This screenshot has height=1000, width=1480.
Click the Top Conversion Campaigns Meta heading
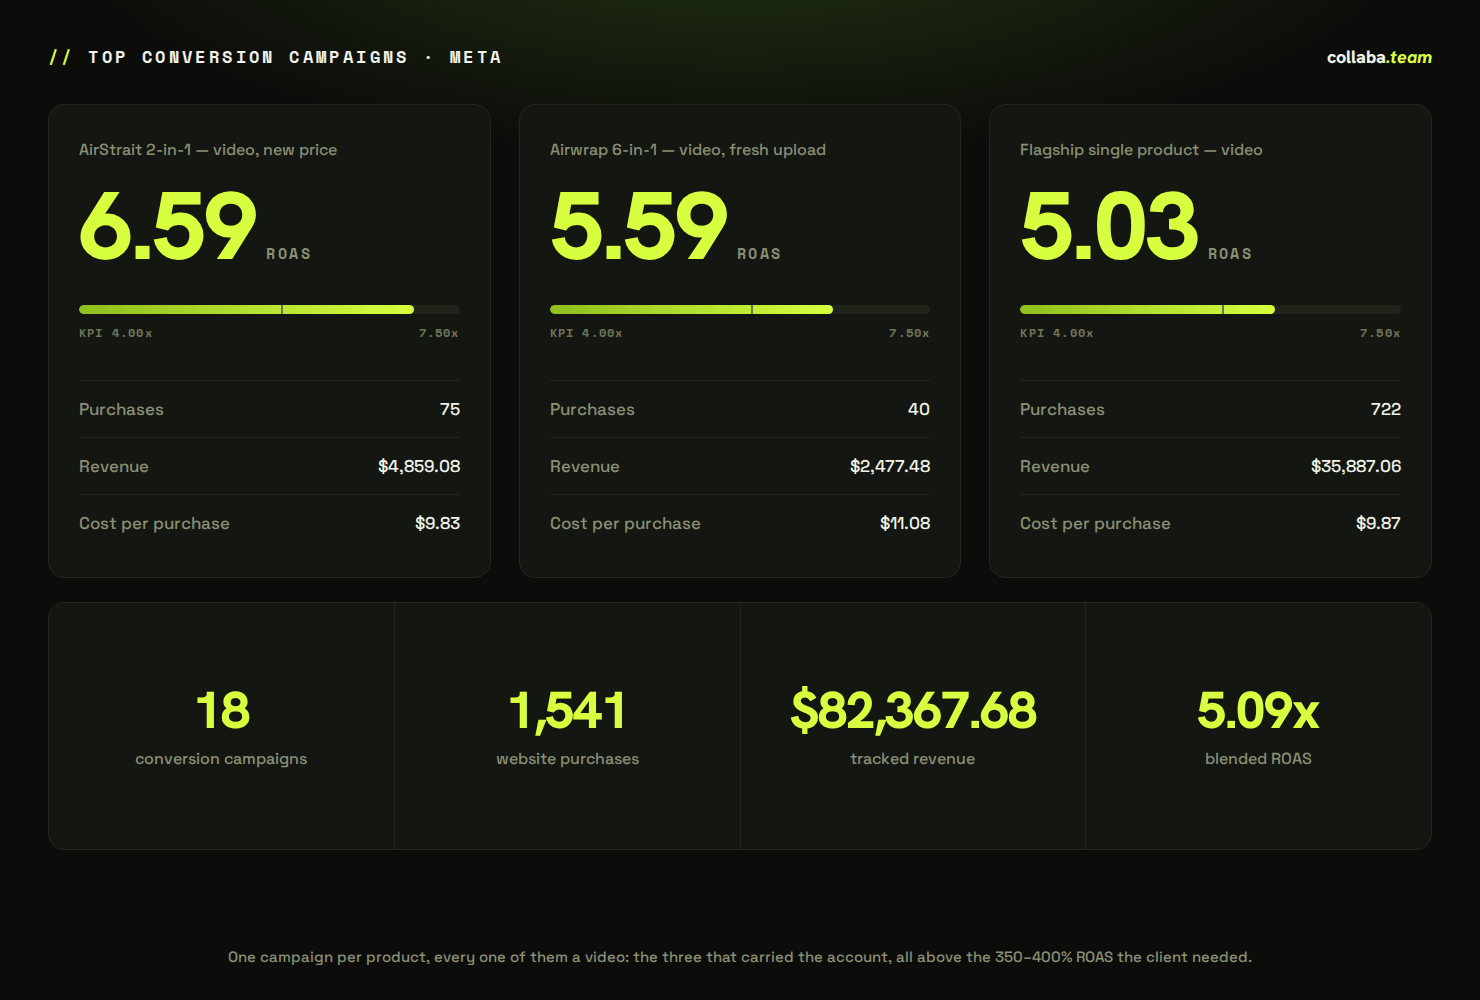(x=275, y=57)
